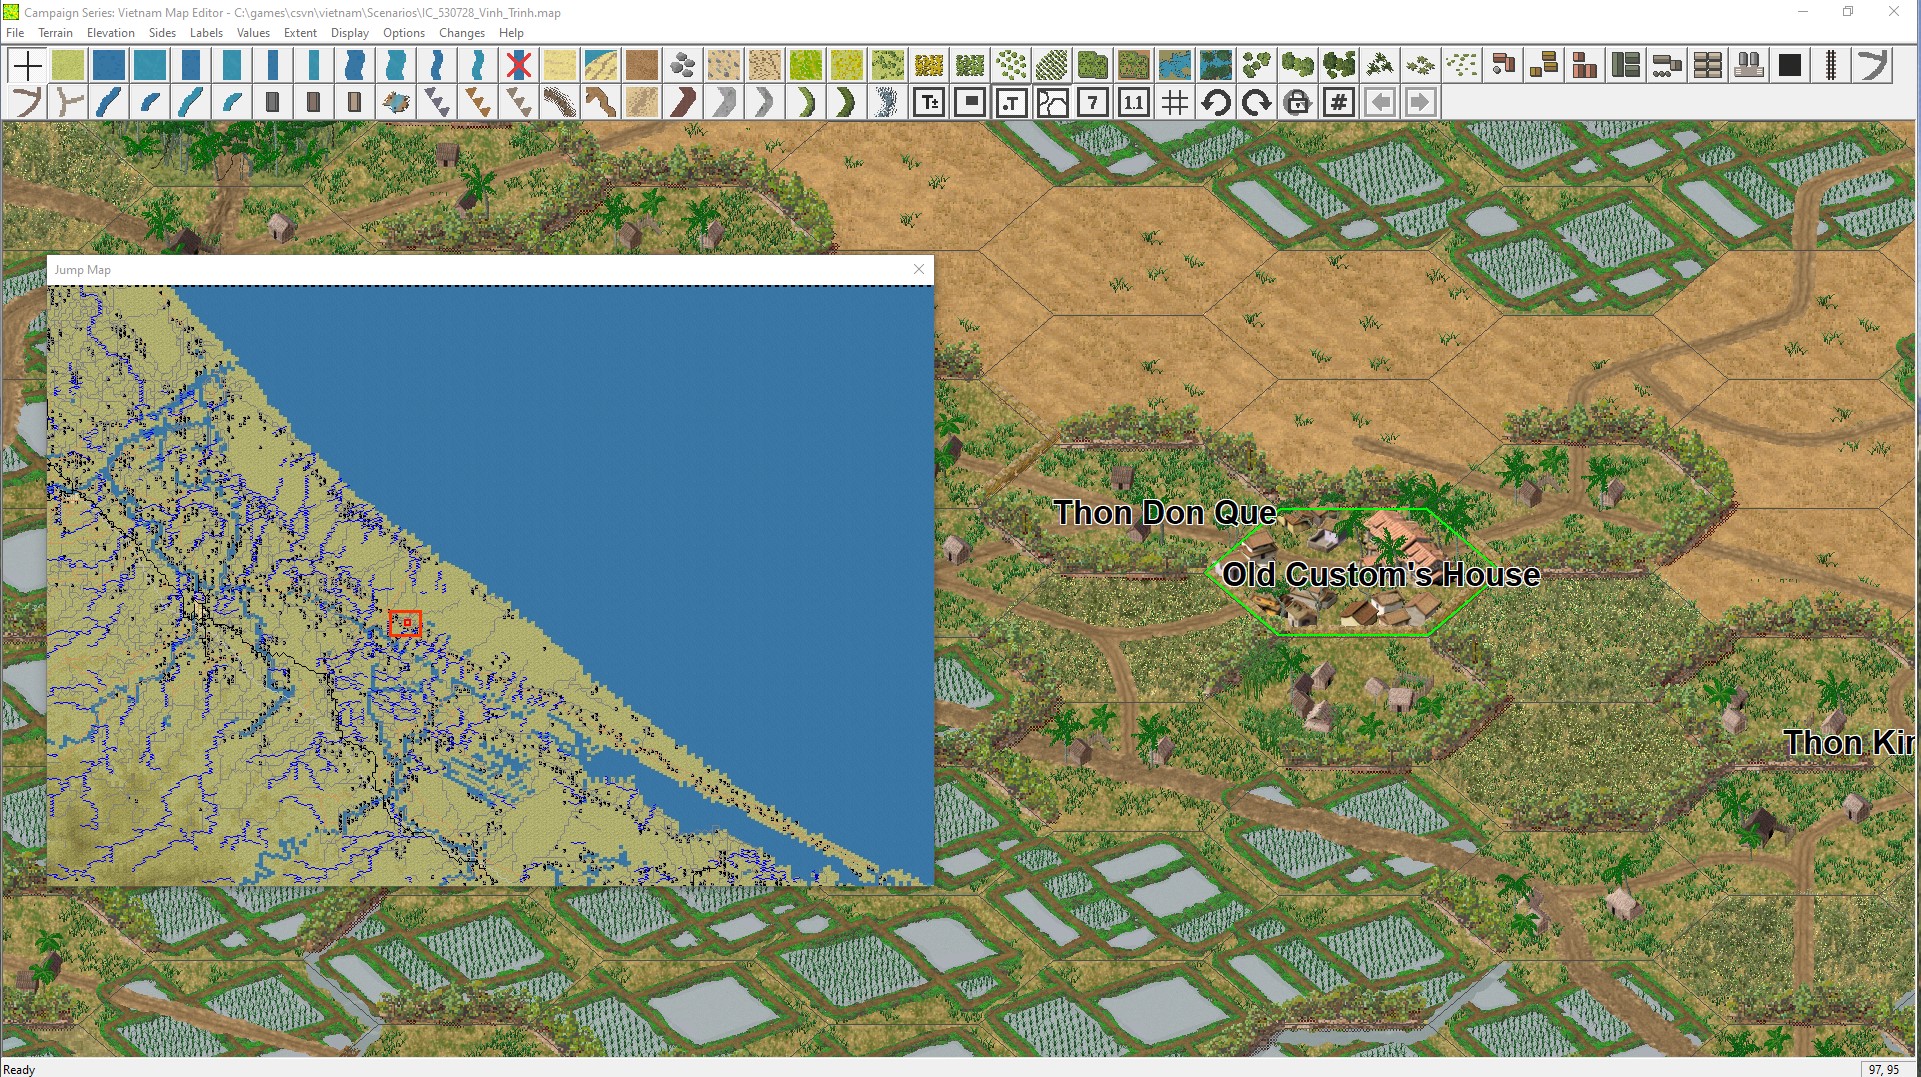
Task: Select the narrow blue stream tool in the bottom row
Action: click(x=150, y=102)
